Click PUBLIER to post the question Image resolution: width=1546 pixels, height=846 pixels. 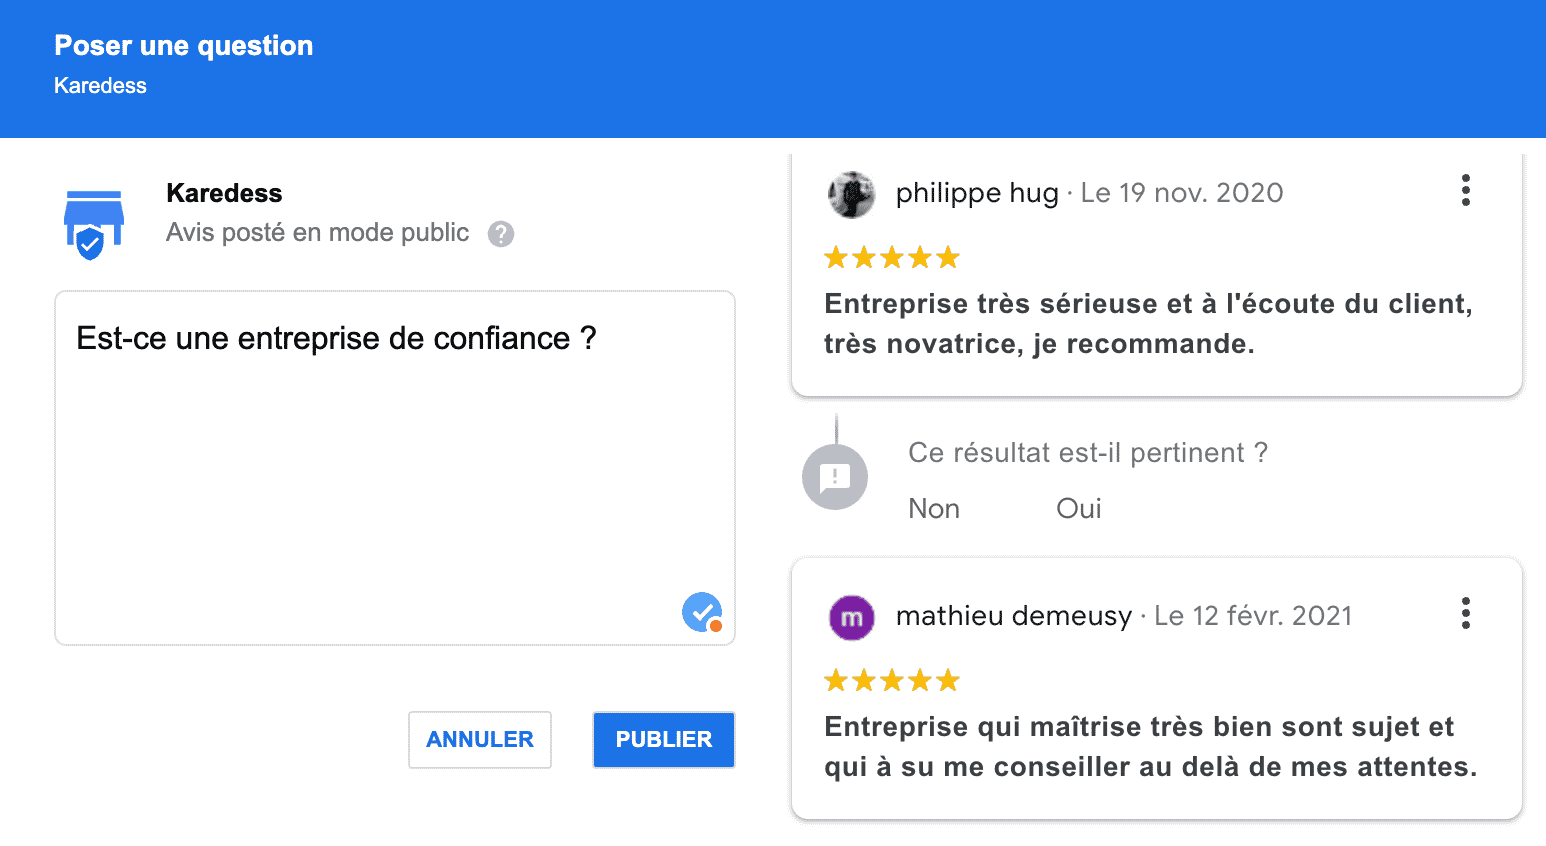point(663,739)
